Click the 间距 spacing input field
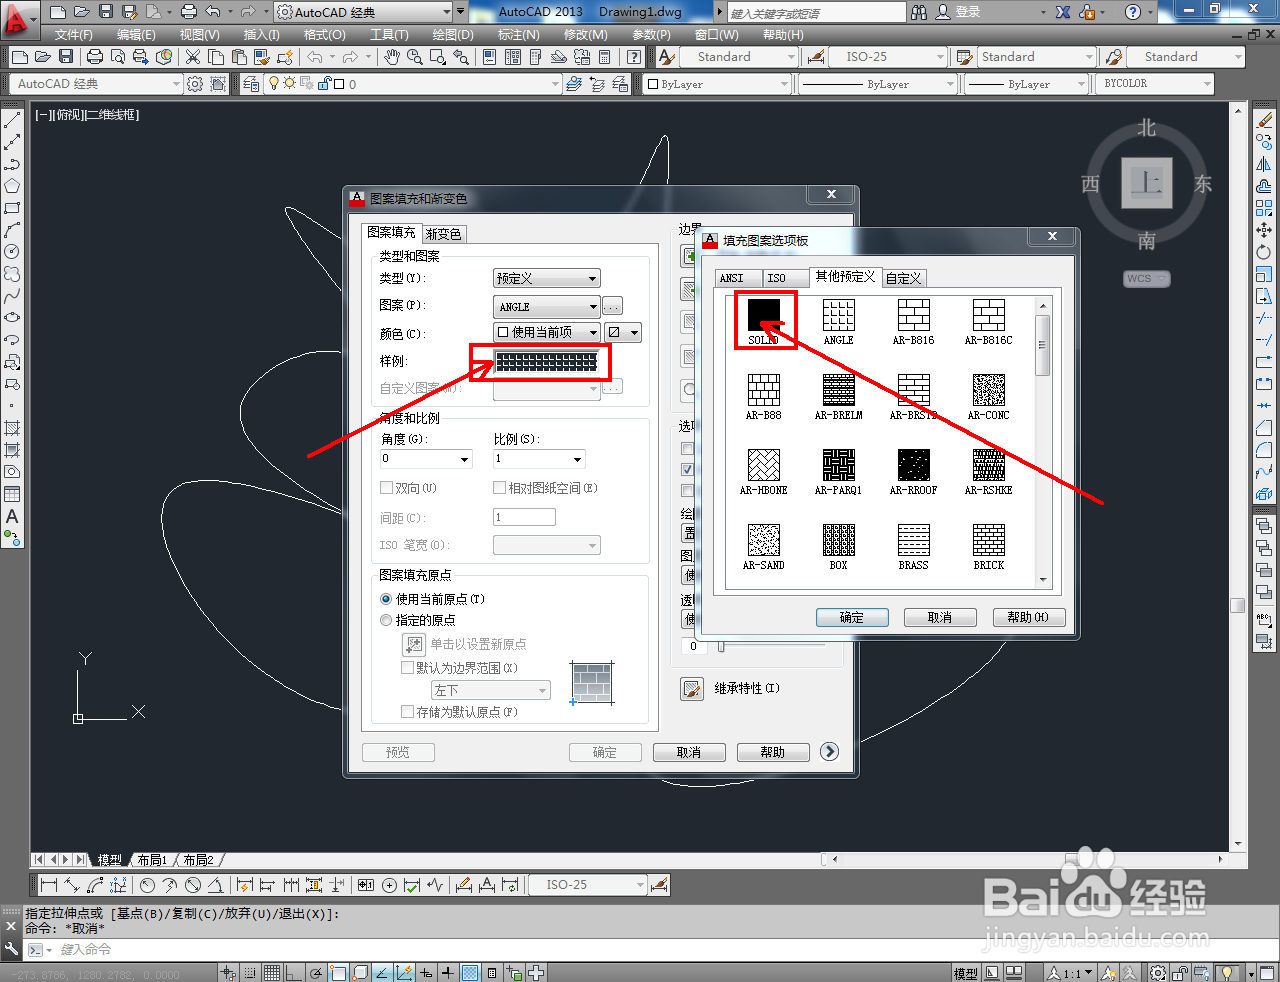This screenshot has width=1280, height=982. (x=524, y=517)
